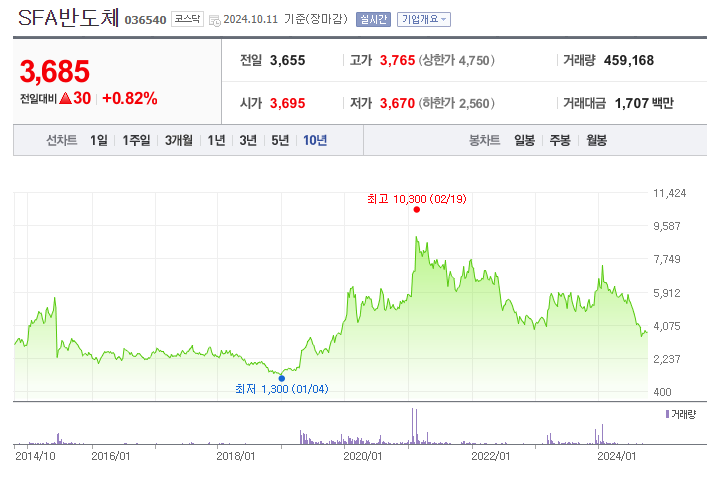The width and height of the screenshot is (707, 479).
Task: Select the 1주일 line chart tab
Action: click(136, 140)
